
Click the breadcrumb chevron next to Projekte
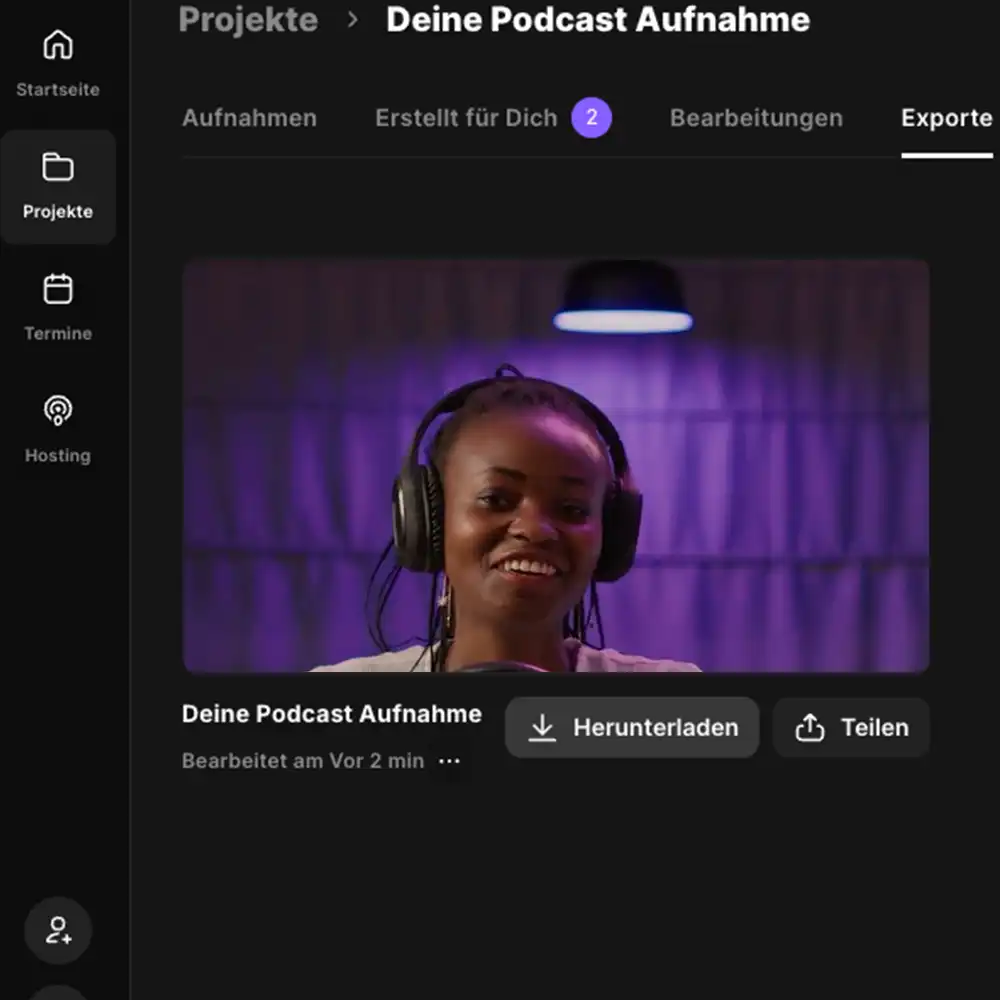click(x=351, y=20)
